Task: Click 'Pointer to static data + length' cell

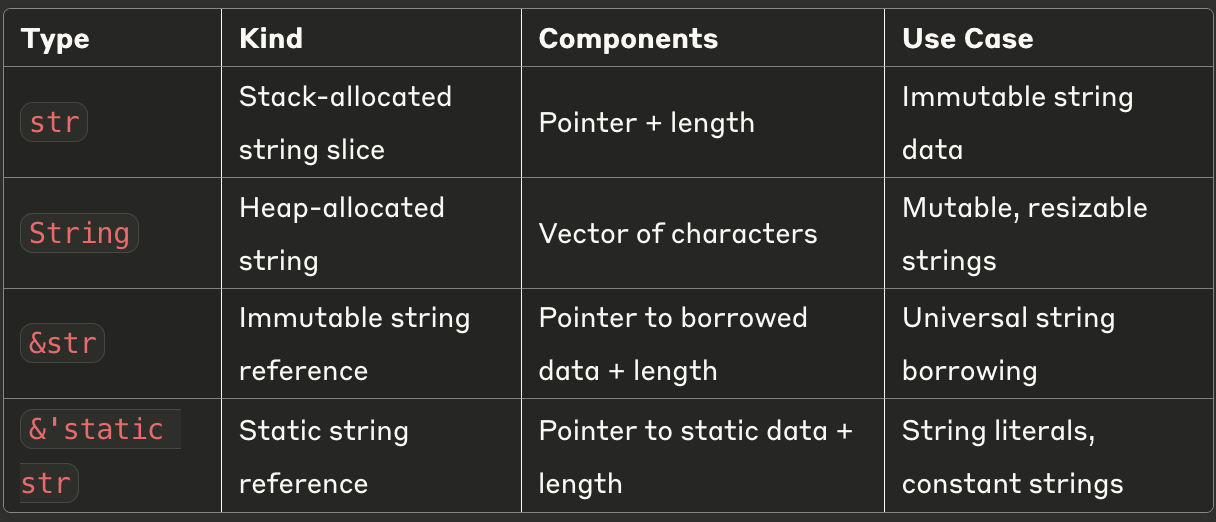Action: (x=703, y=457)
